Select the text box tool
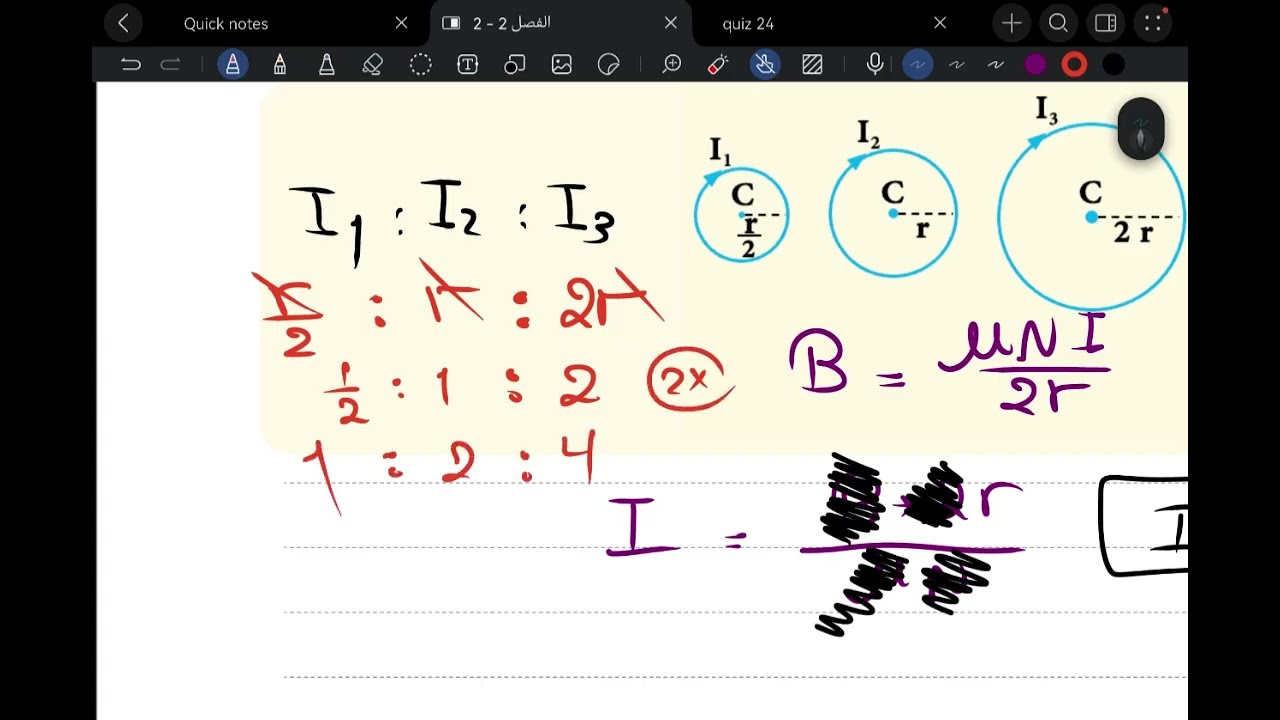The image size is (1280, 720). [467, 65]
